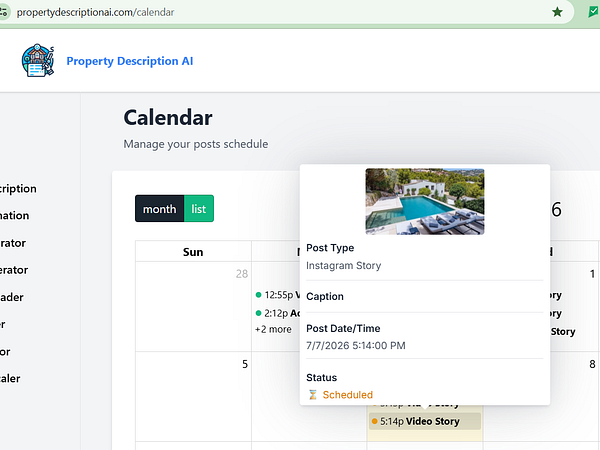Click the Property Description AI logo icon

pos(38,60)
